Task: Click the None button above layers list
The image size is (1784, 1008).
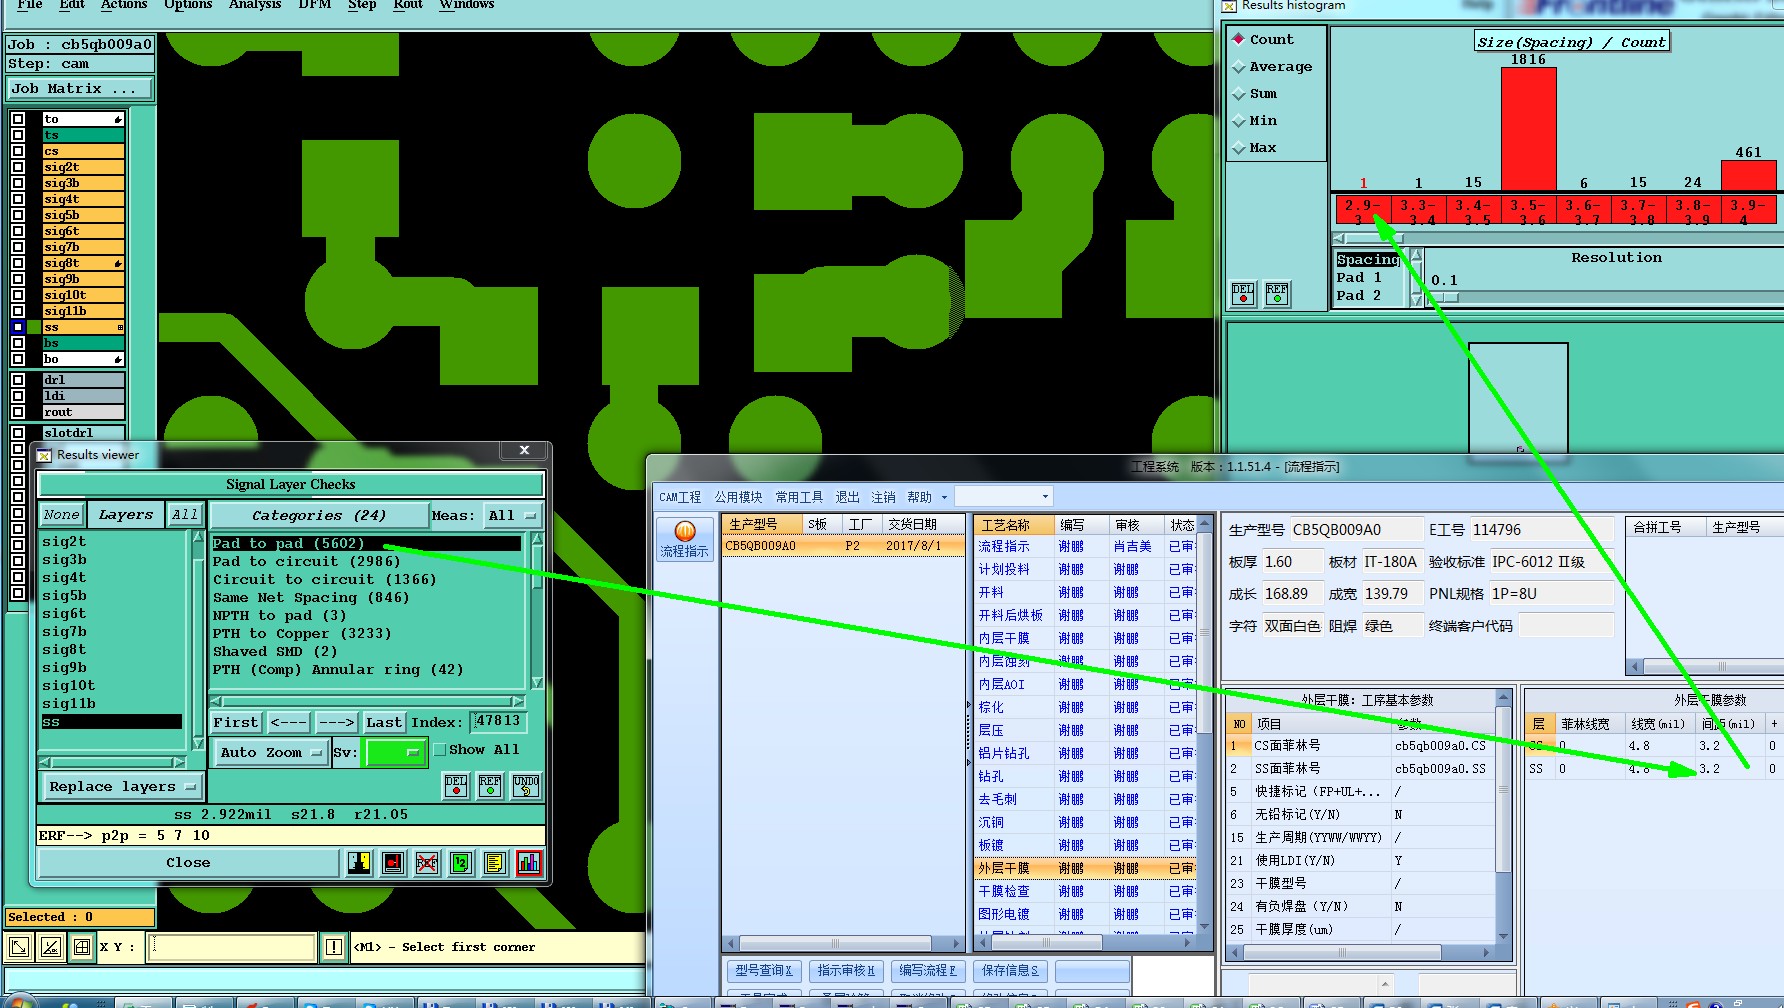Action: (x=61, y=514)
